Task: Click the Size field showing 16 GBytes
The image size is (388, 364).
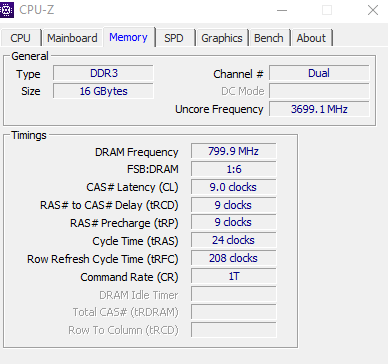Action: (103, 91)
